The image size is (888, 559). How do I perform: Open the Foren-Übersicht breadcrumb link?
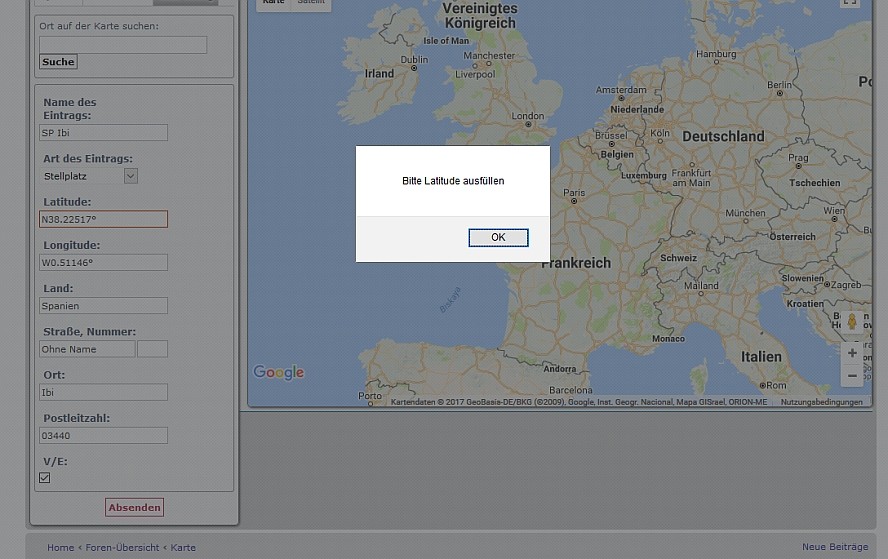122,548
